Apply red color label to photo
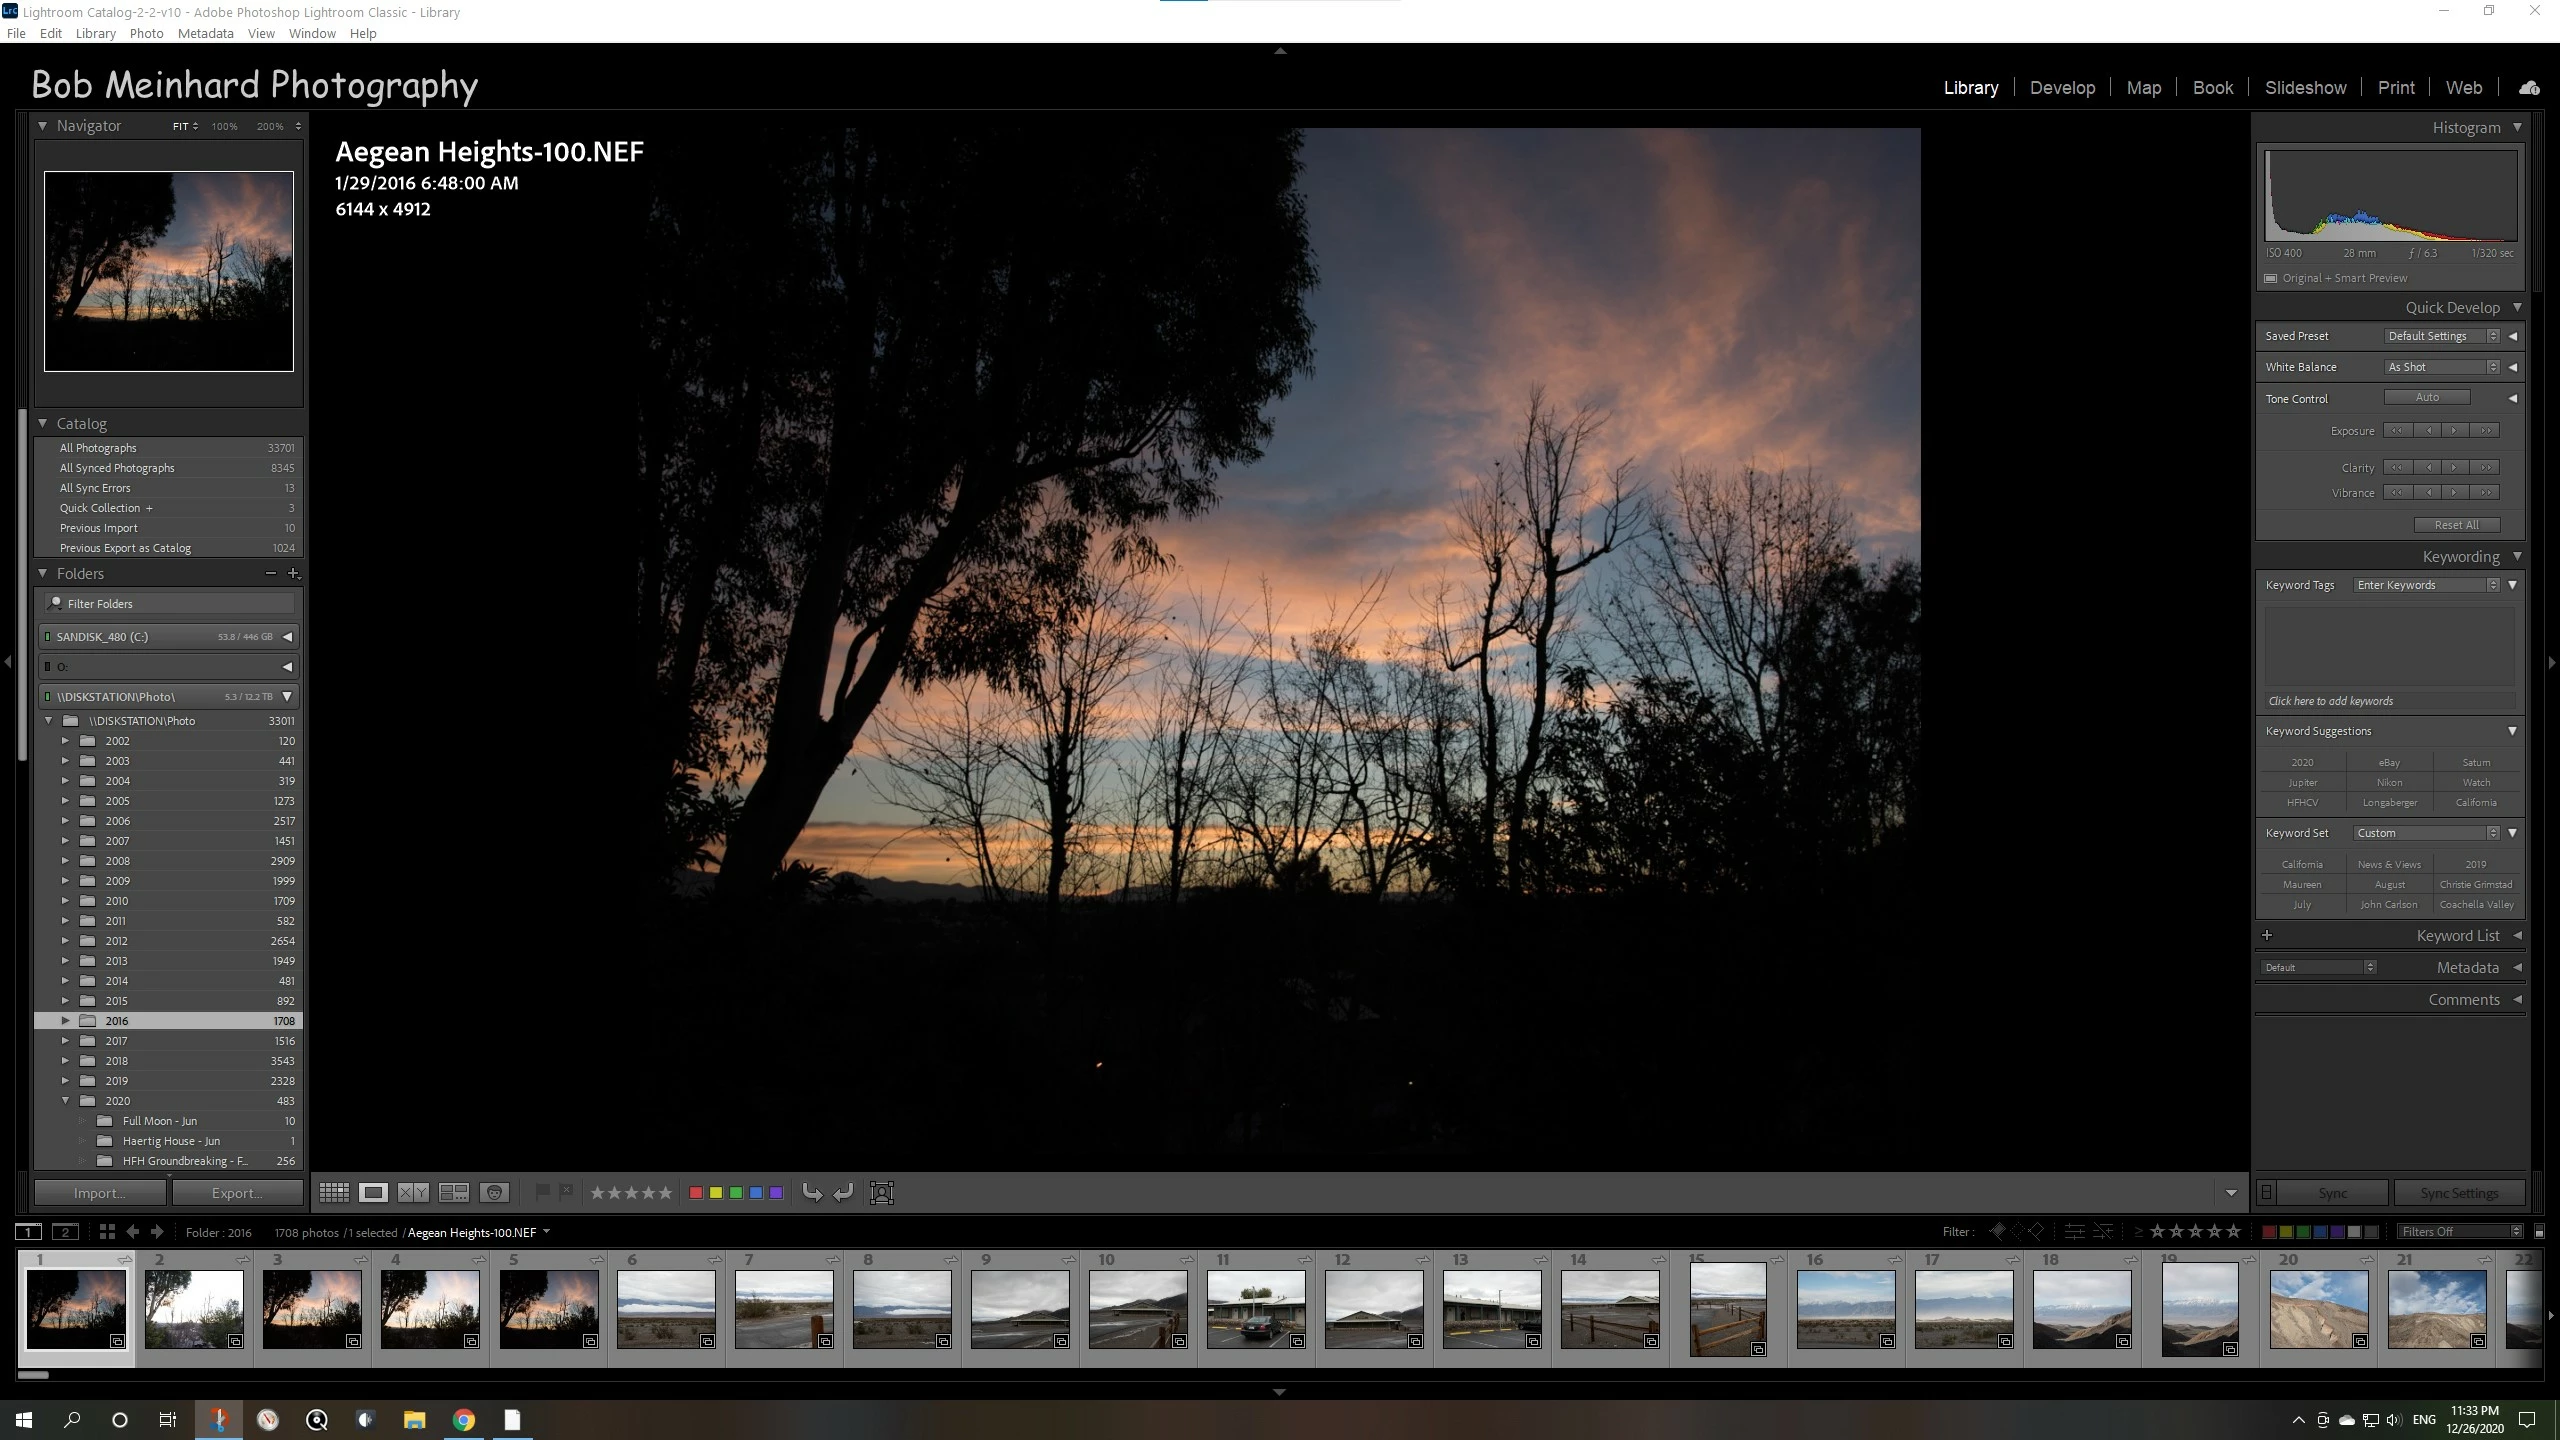This screenshot has width=2560, height=1440. pyautogui.click(x=696, y=1192)
